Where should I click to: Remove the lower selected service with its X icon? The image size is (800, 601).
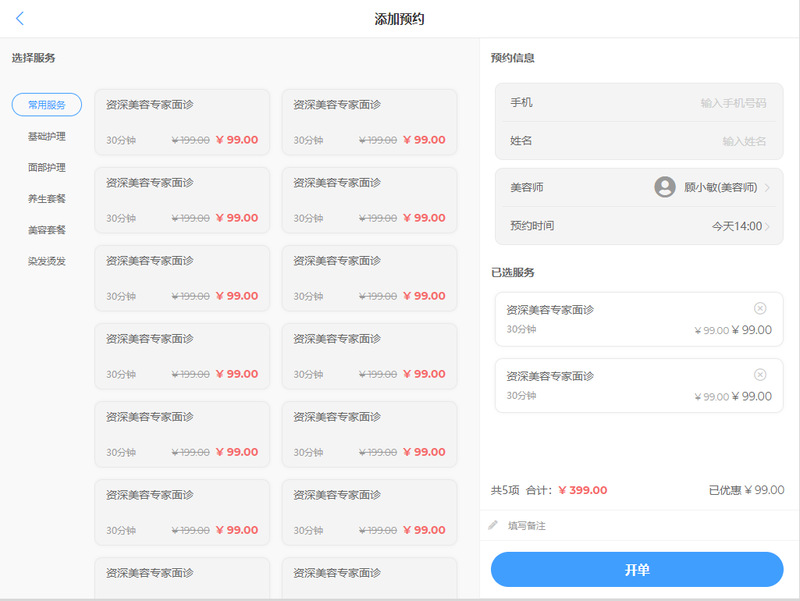(x=760, y=374)
